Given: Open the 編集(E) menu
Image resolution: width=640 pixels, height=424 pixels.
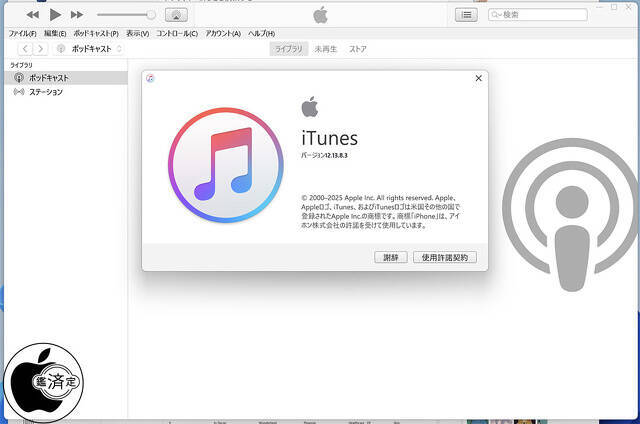Looking at the screenshot, I should 55,33.
